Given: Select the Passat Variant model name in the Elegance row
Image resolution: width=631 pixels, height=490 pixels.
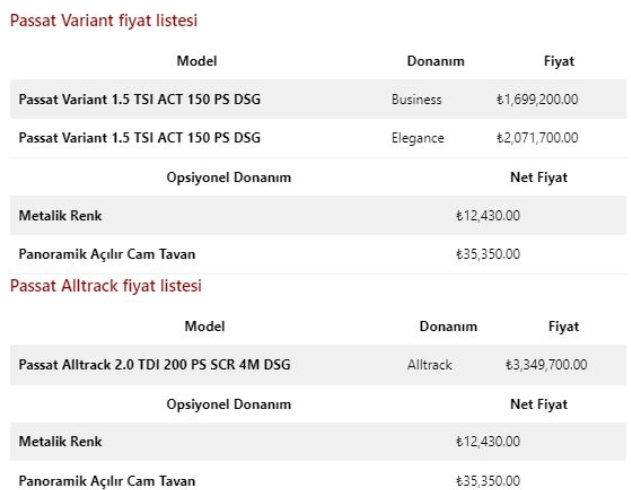Looking at the screenshot, I should pyautogui.click(x=140, y=138).
